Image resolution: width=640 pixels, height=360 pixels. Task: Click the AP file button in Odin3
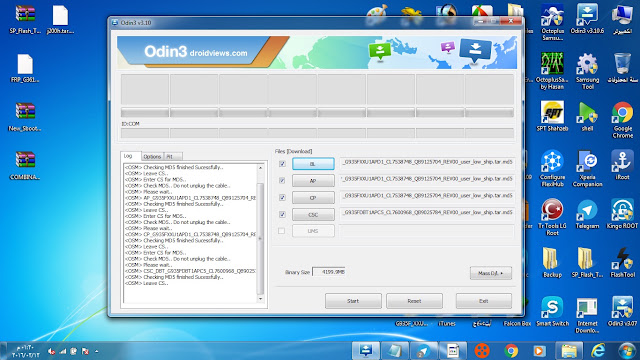pos(313,181)
